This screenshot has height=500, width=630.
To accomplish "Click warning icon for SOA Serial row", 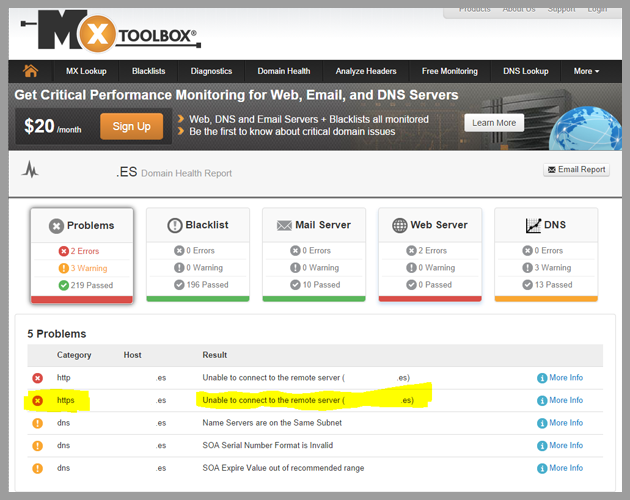I will point(37,445).
